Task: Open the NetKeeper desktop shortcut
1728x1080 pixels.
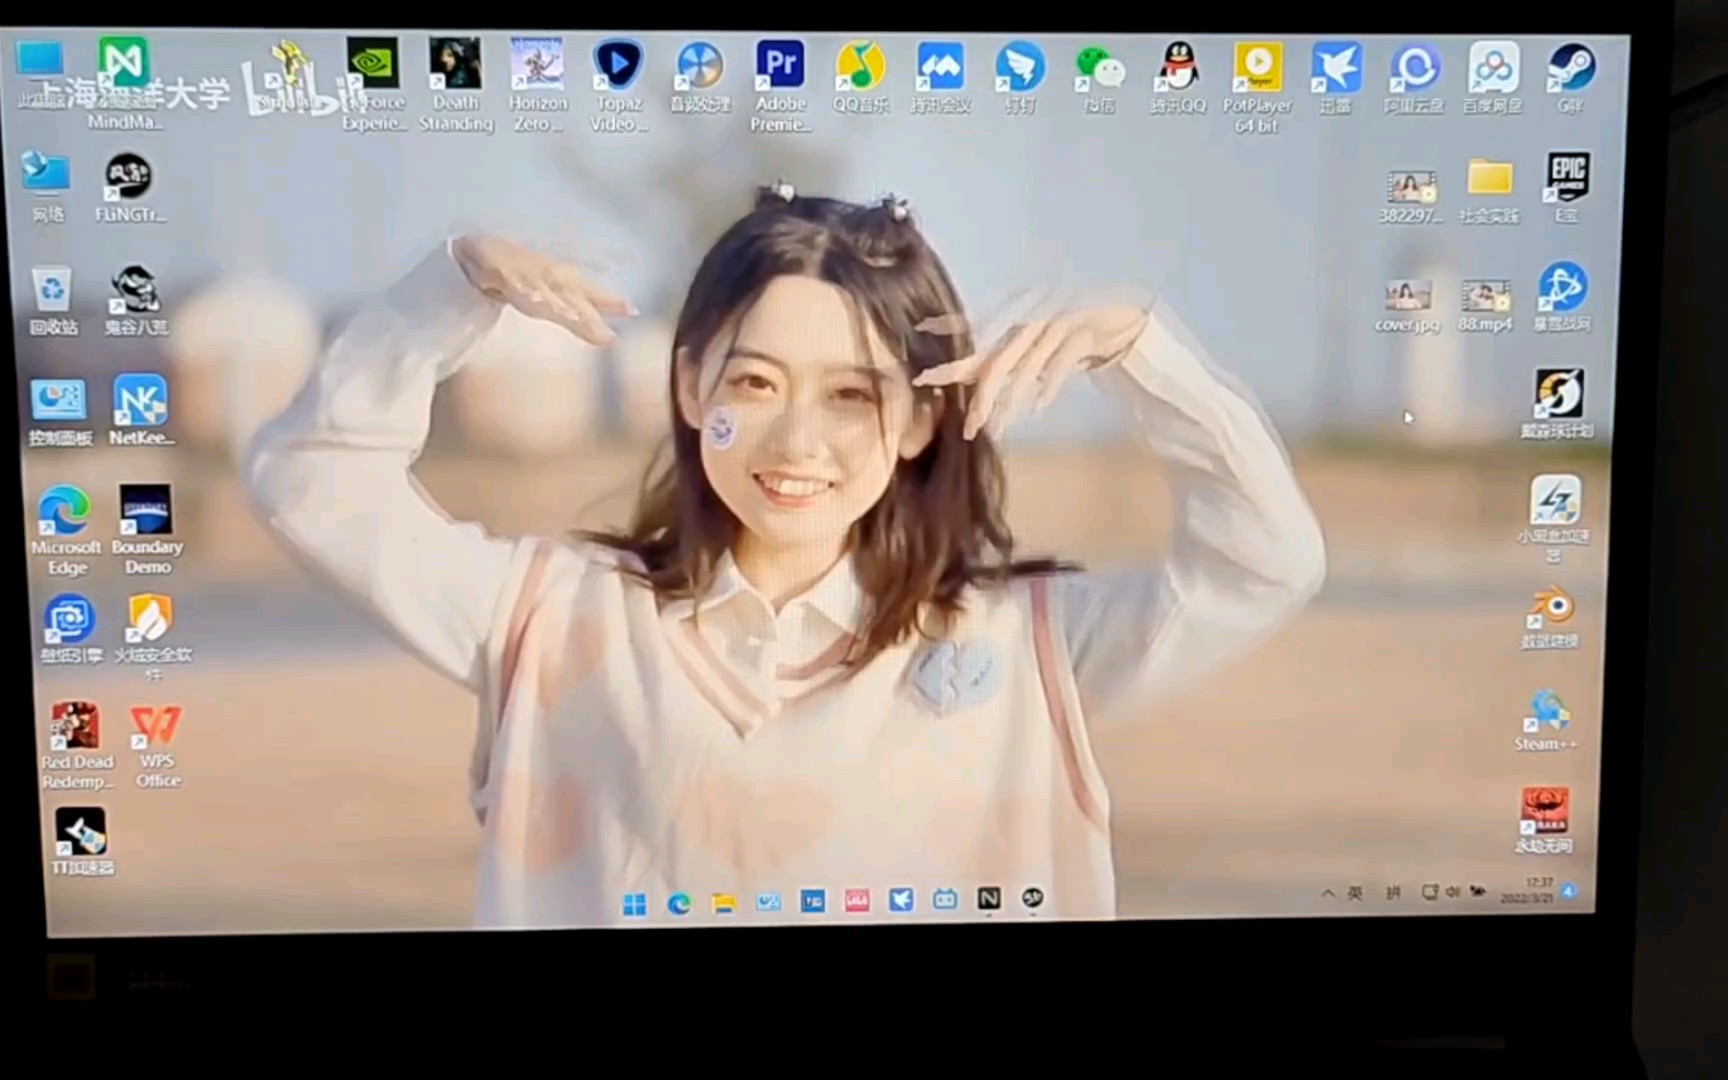Action: [x=141, y=410]
